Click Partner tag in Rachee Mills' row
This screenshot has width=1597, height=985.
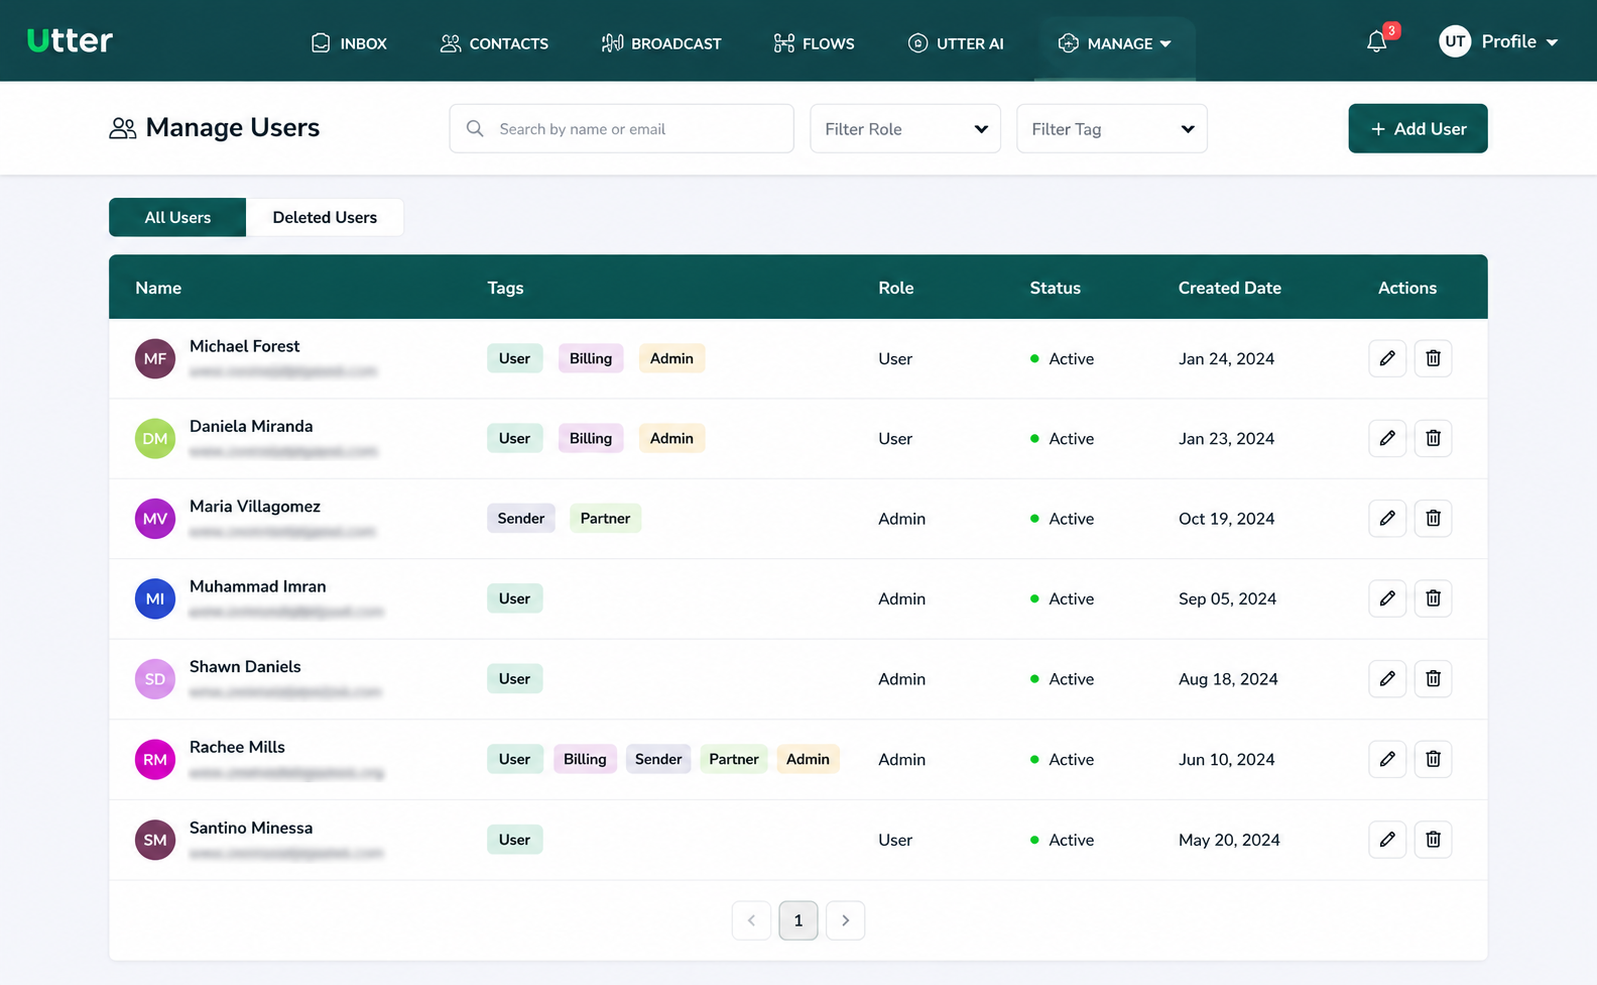point(734,759)
